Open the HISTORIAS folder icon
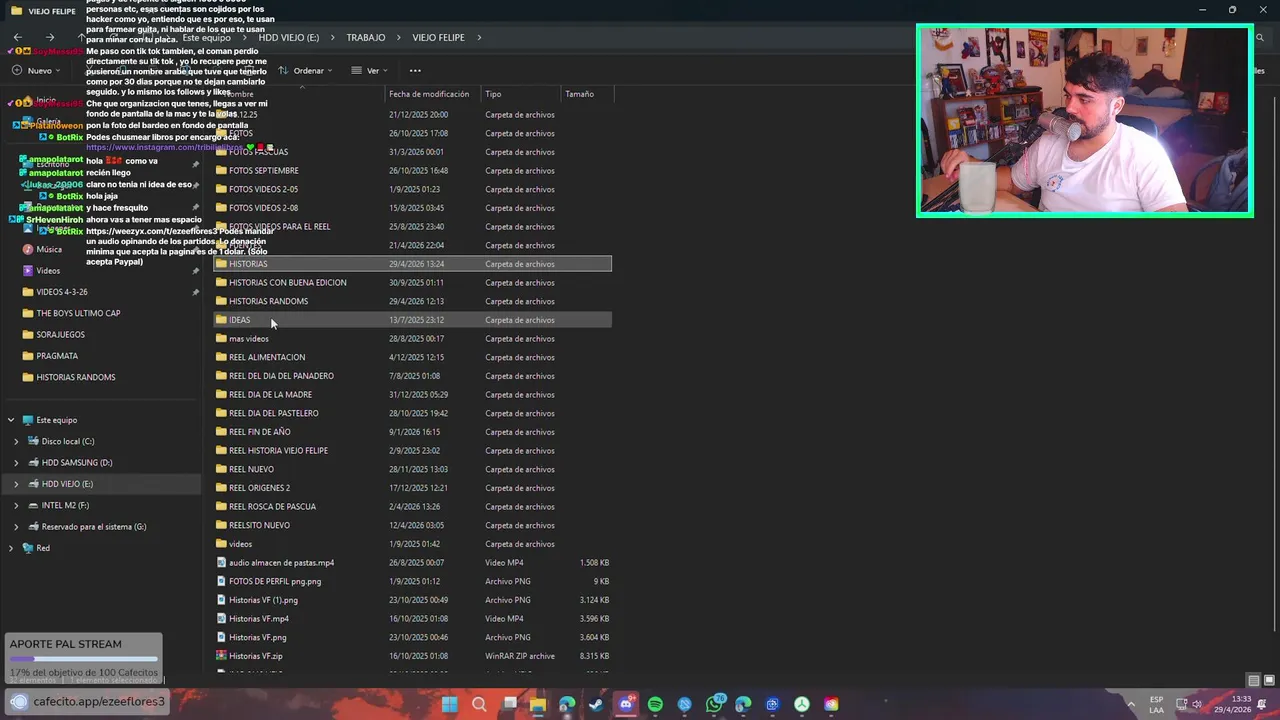 pos(221,264)
